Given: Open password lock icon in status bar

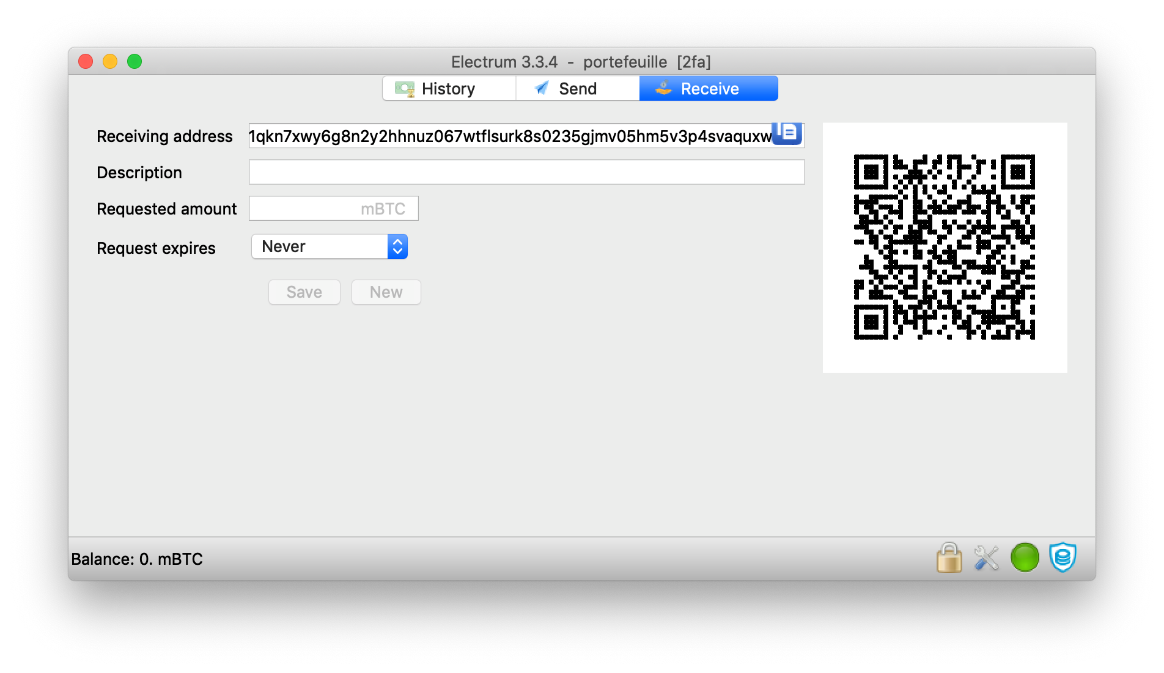Looking at the screenshot, I should tap(949, 557).
